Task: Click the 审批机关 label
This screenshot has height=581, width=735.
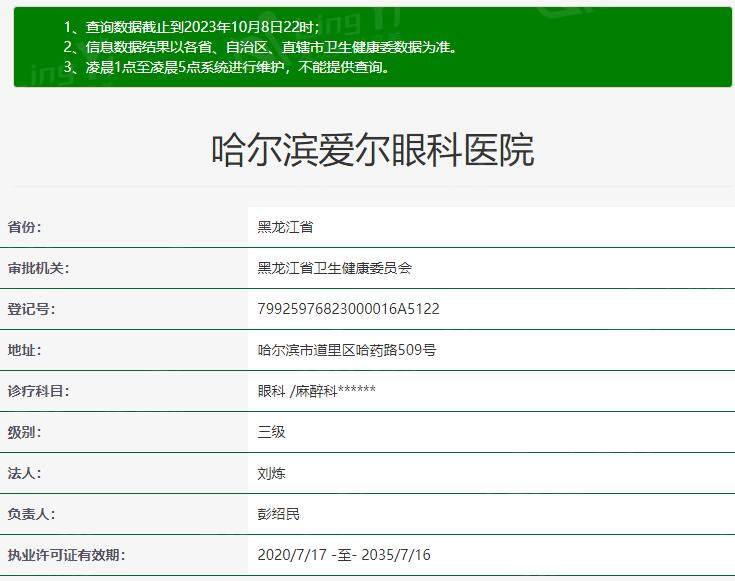Action: (38, 268)
